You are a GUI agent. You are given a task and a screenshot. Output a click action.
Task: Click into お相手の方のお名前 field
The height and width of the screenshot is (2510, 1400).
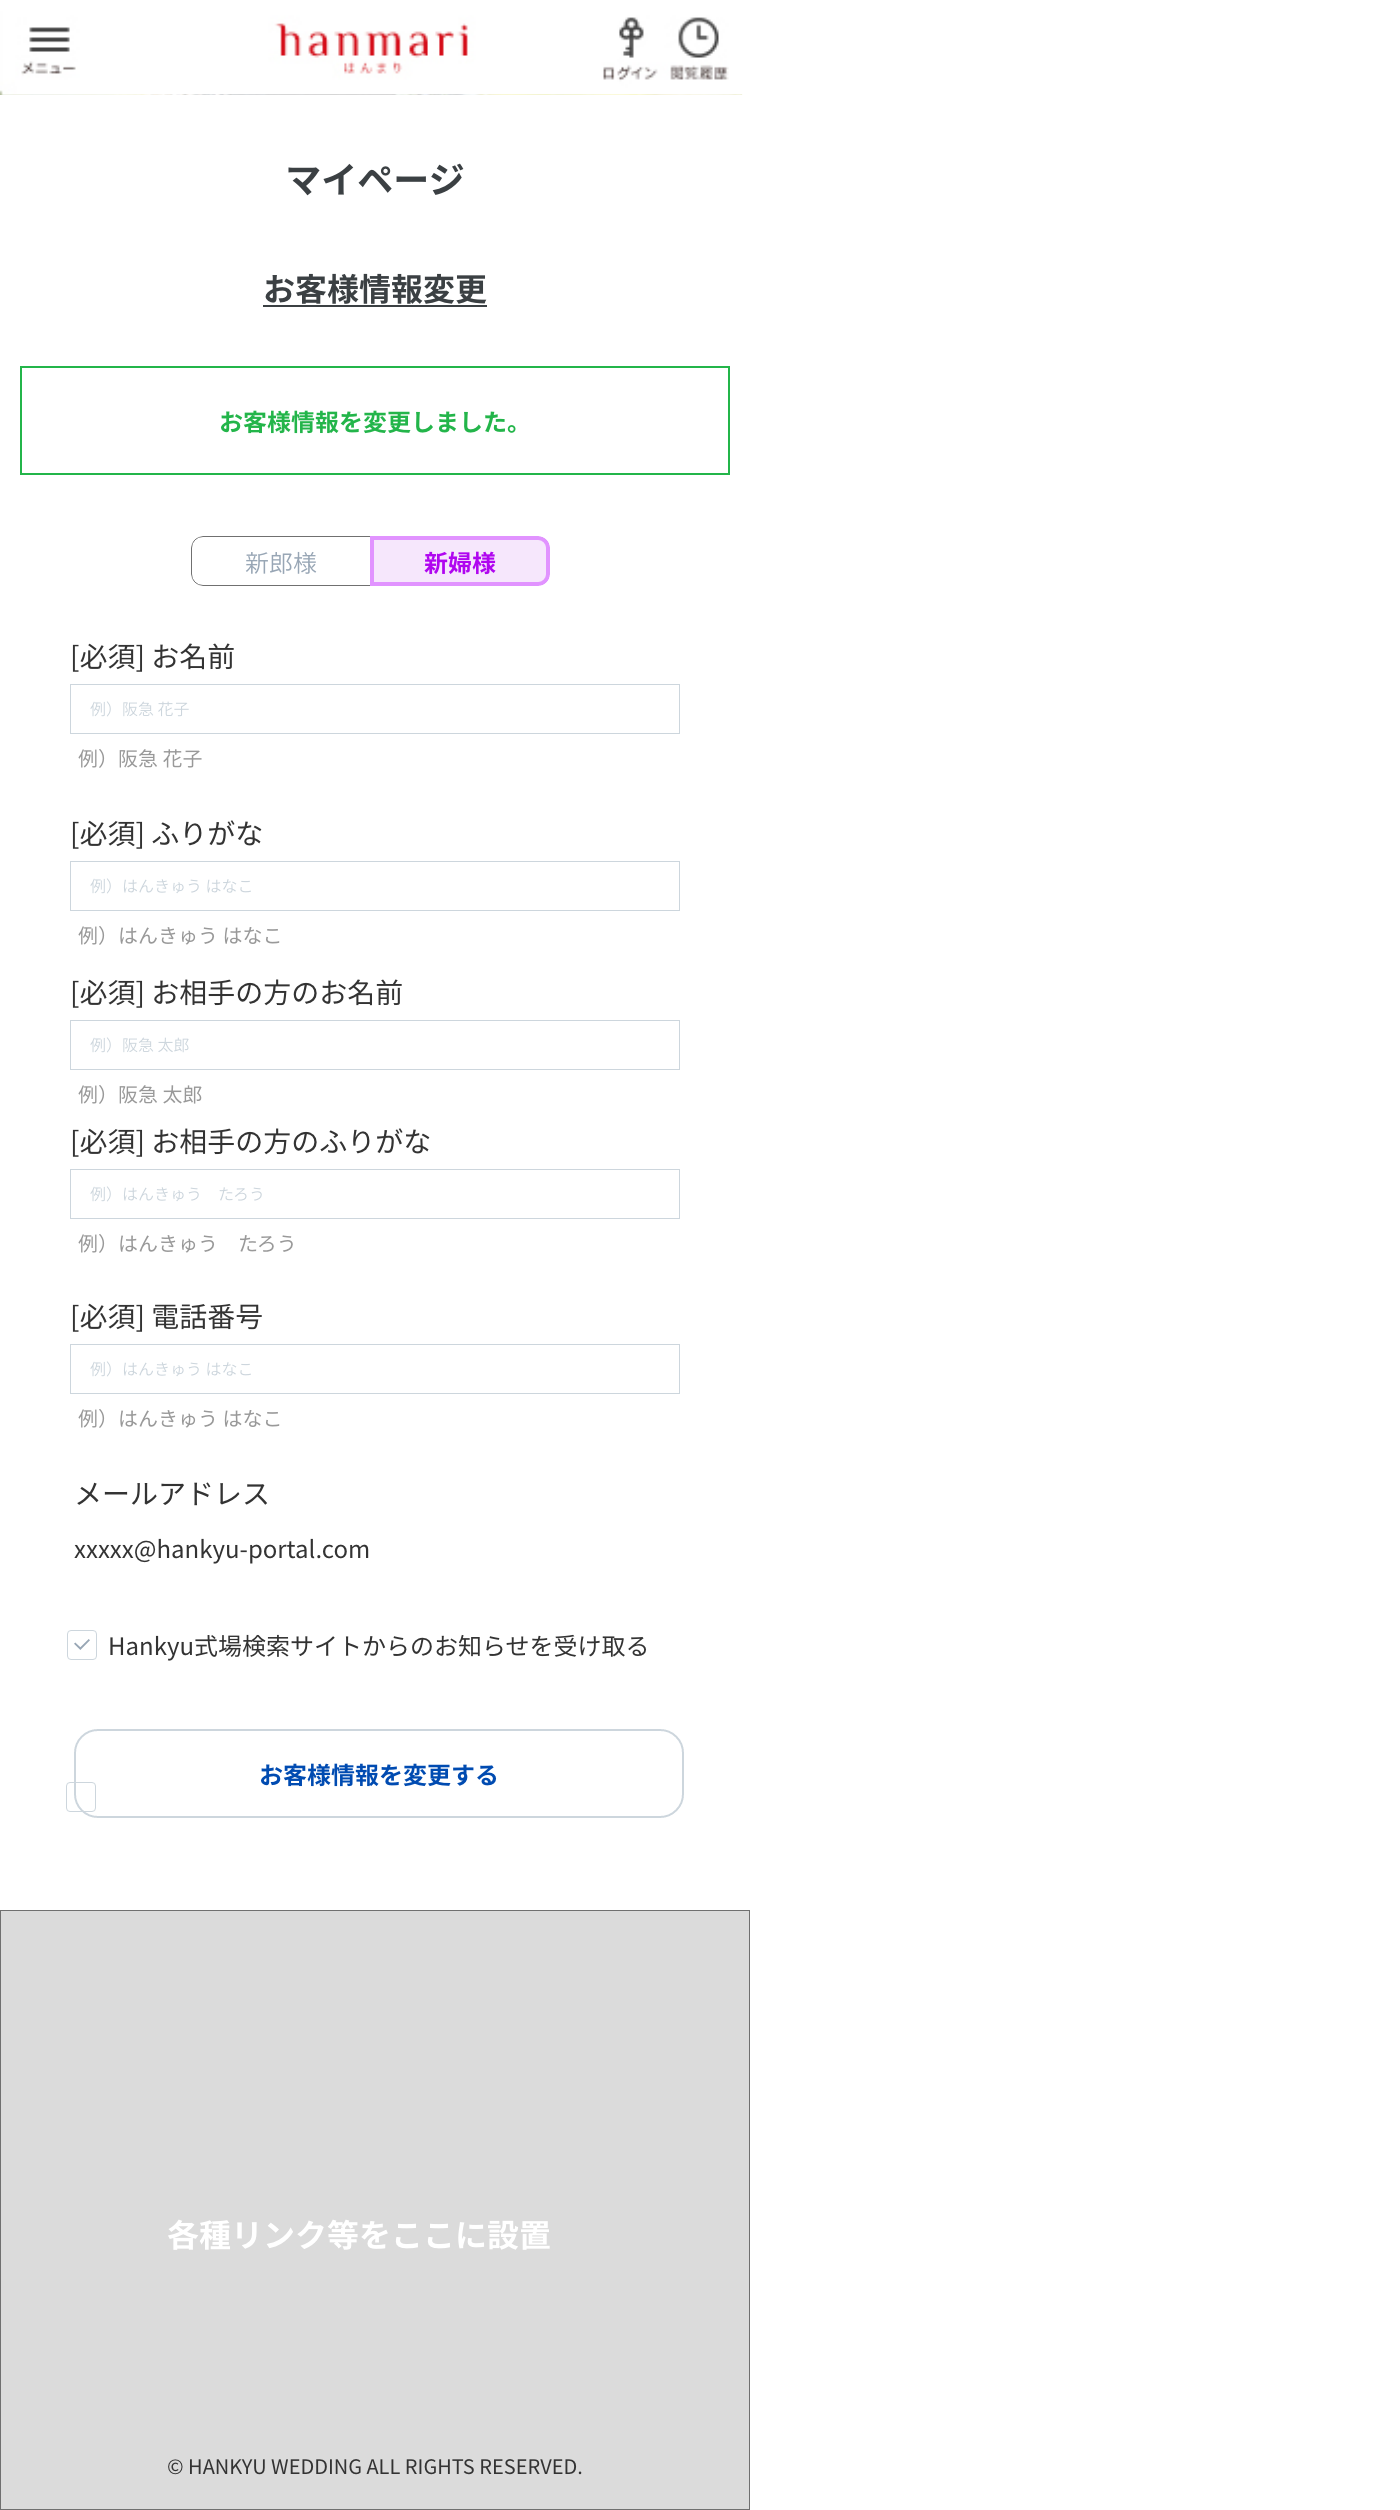[x=375, y=1045]
